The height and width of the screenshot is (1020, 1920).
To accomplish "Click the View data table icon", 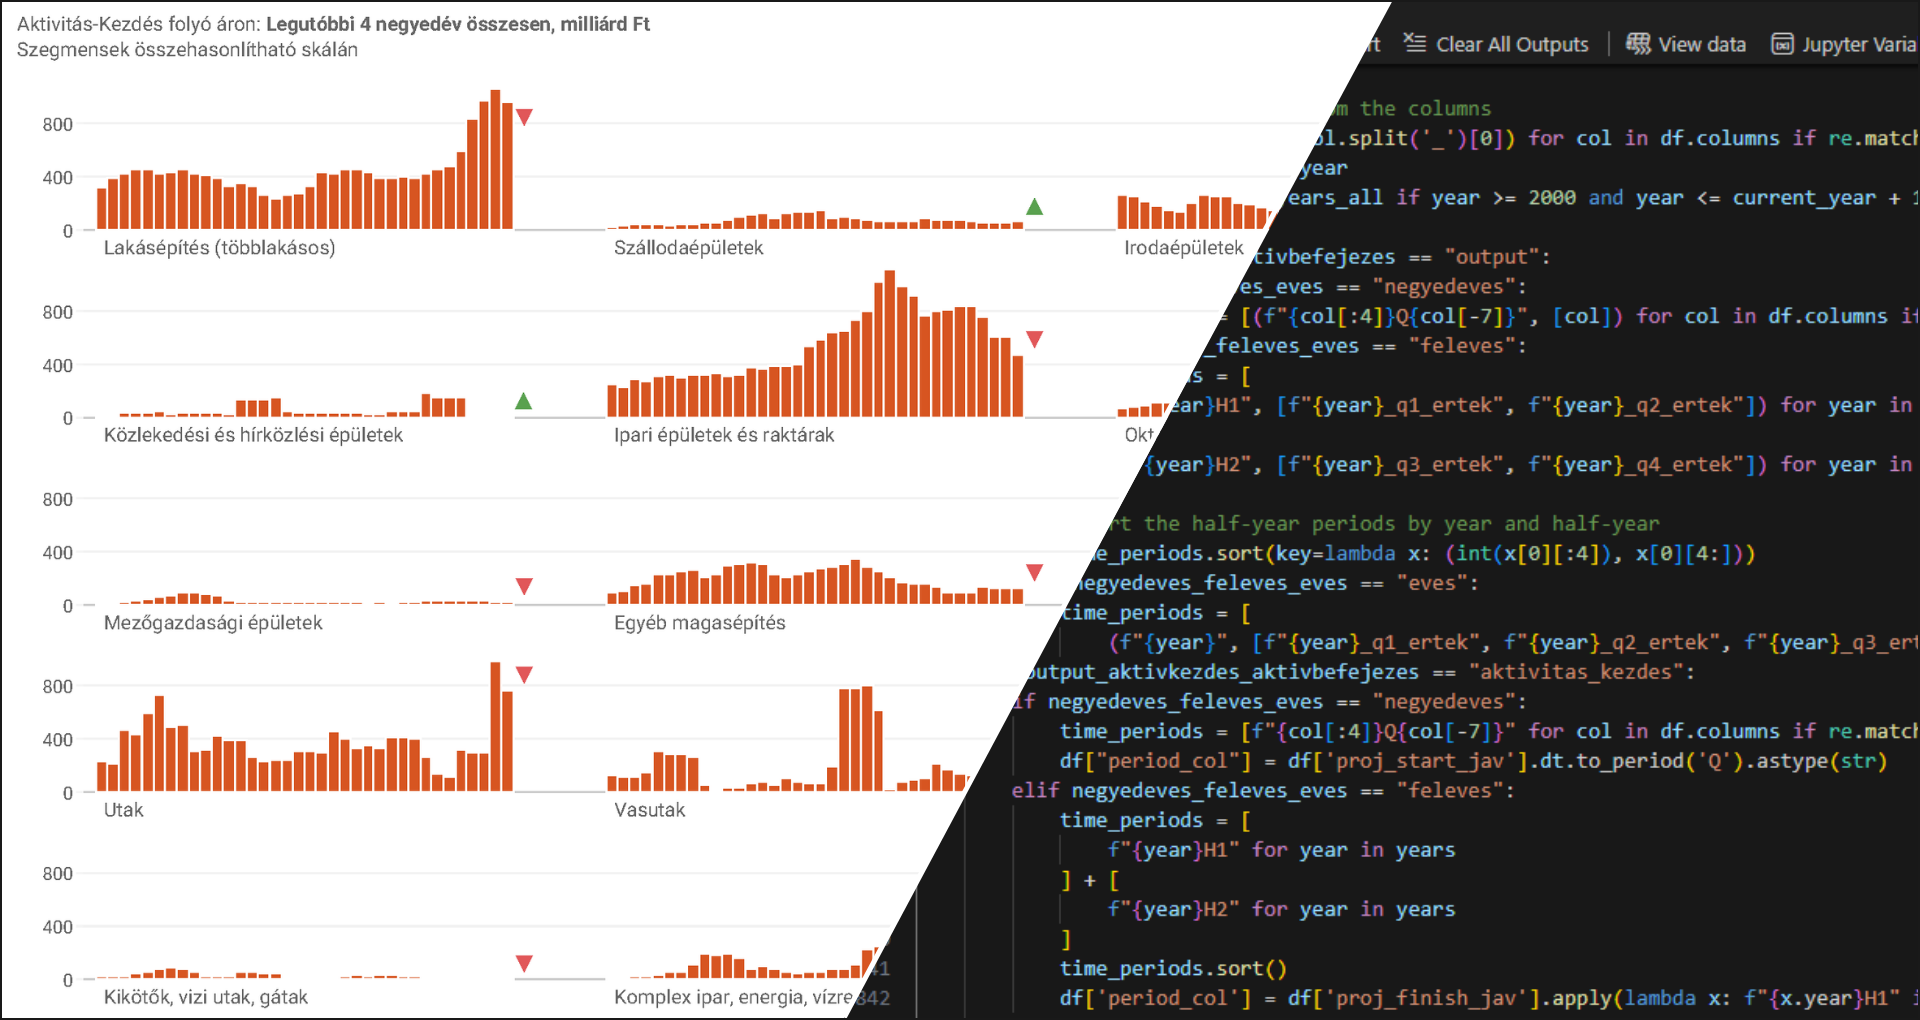I will 1638,44.
